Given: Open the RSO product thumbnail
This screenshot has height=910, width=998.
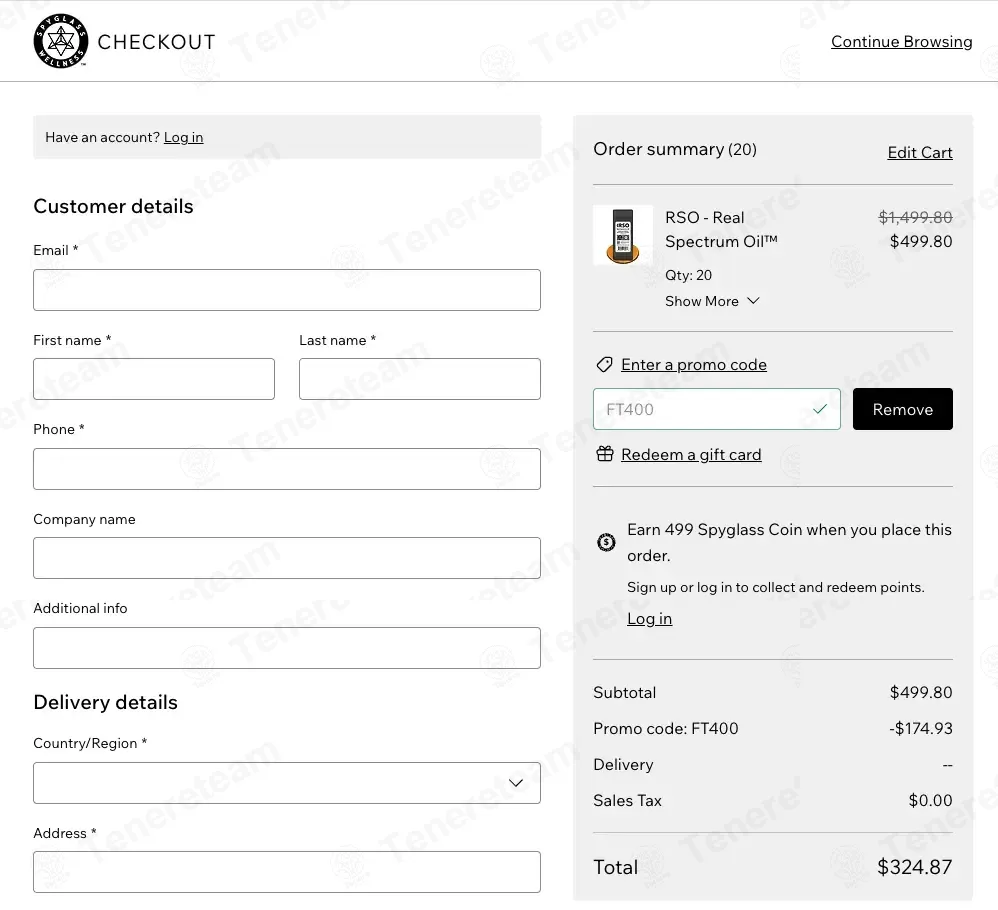Looking at the screenshot, I should click(x=622, y=234).
